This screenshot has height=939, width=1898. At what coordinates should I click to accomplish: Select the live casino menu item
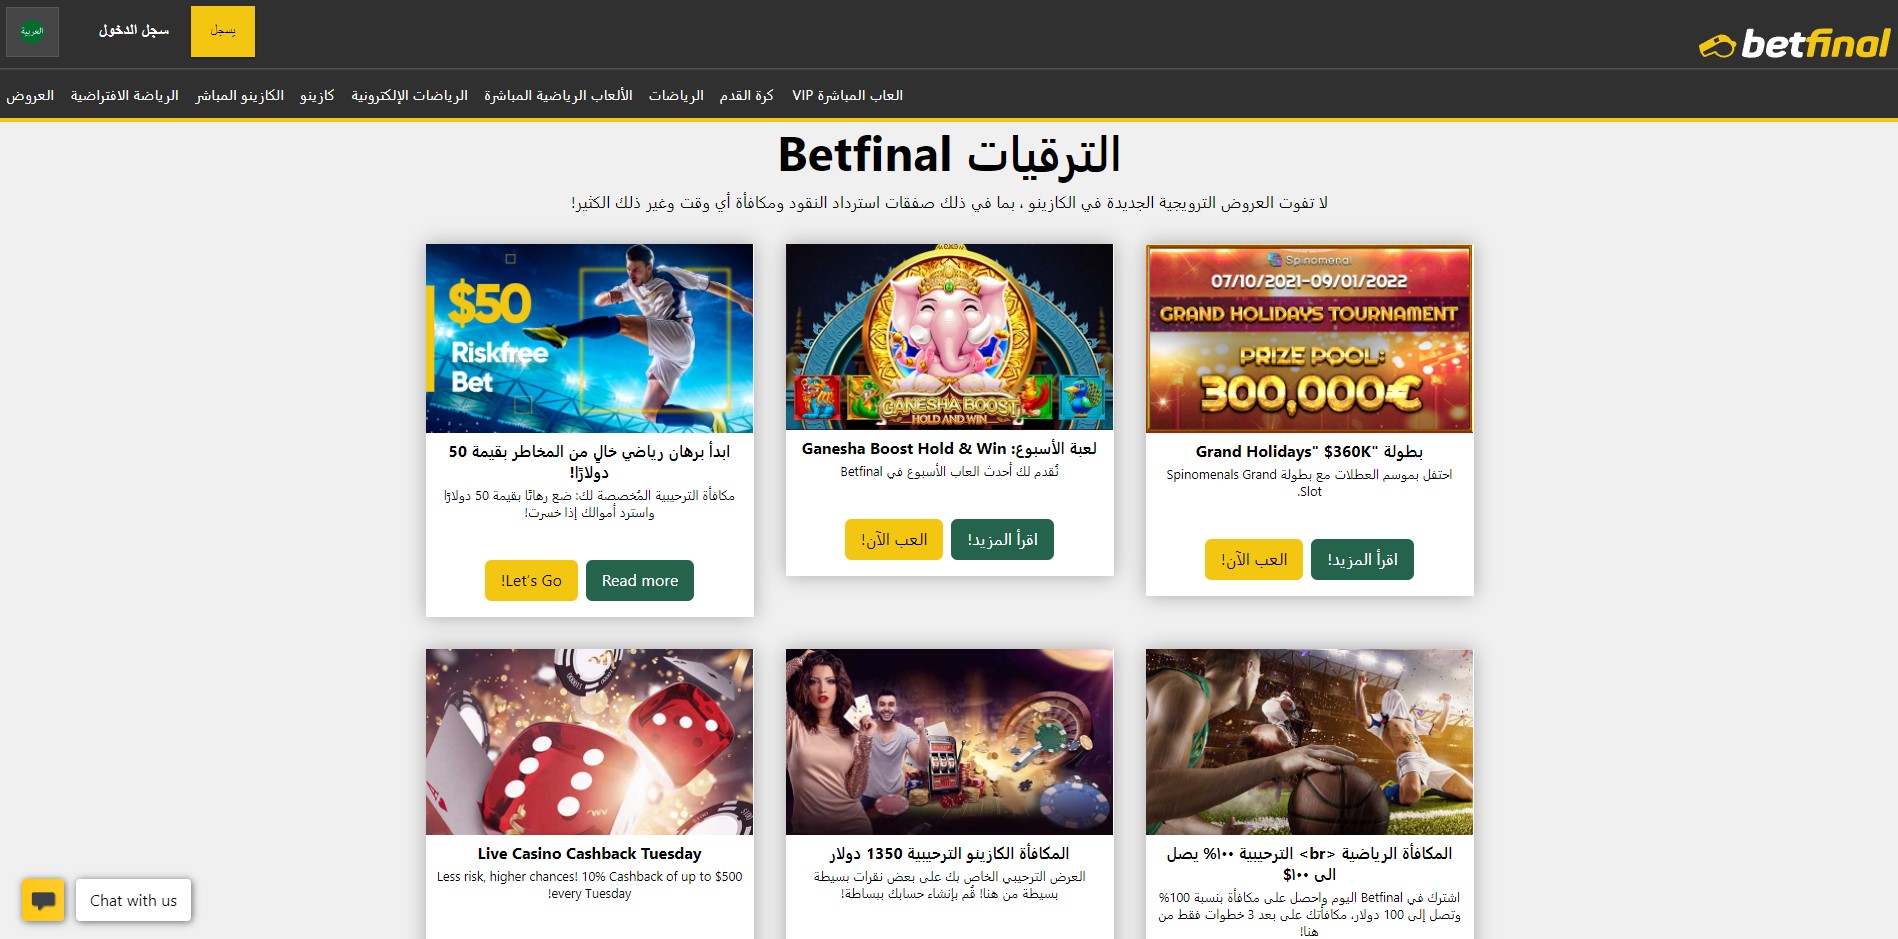pos(239,95)
